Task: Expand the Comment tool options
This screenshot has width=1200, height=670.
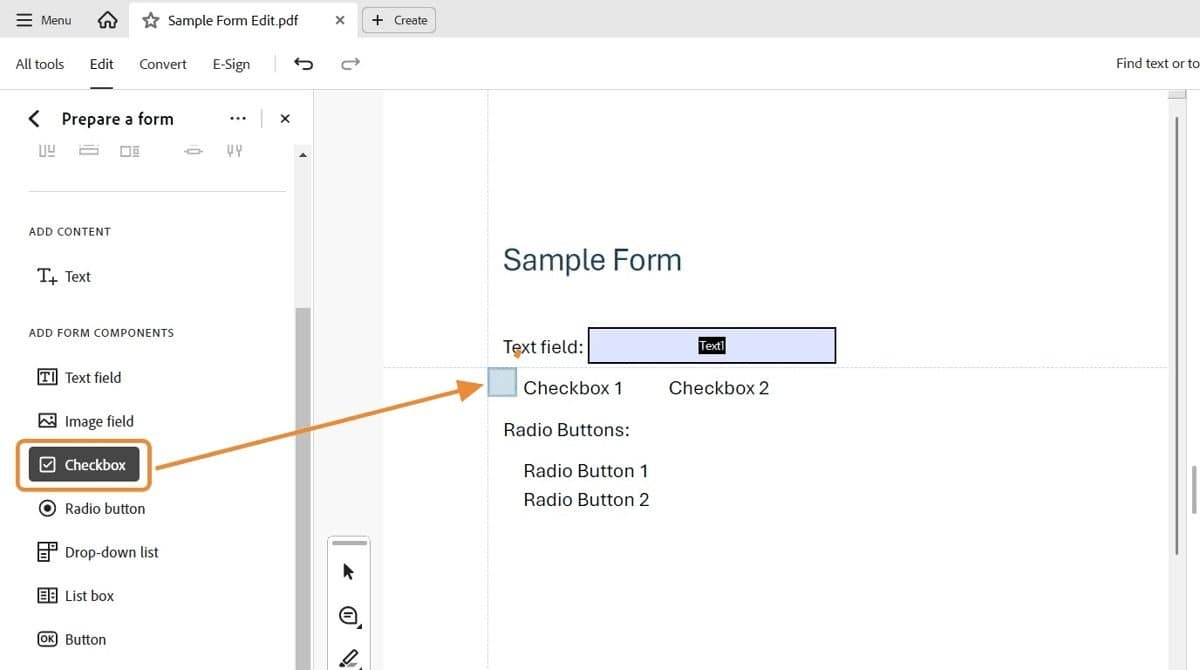Action: (348, 615)
